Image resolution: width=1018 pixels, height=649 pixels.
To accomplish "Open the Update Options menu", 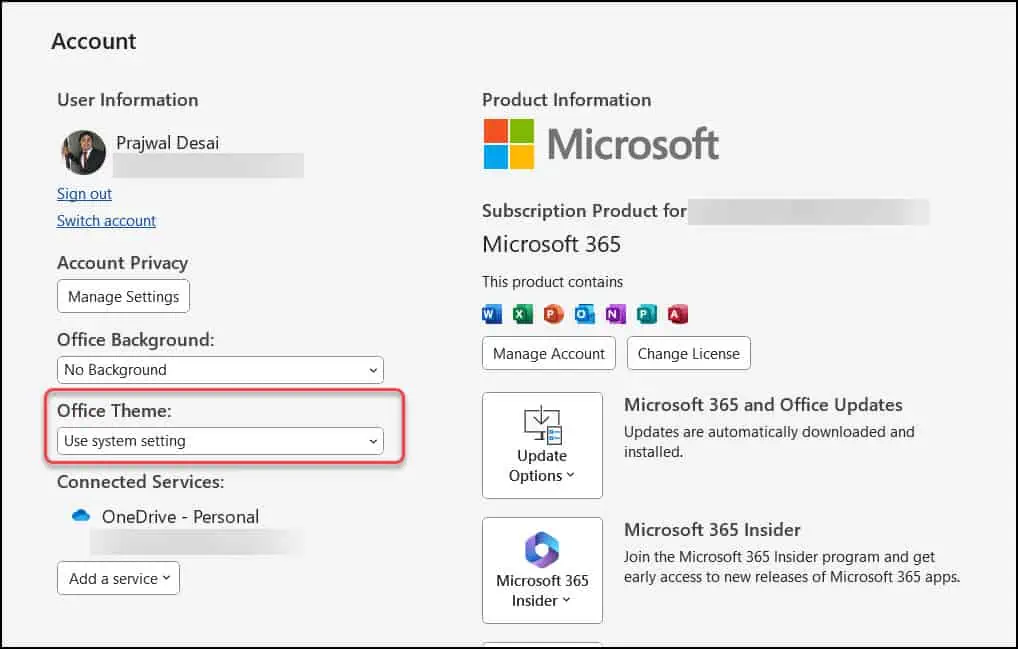I will tap(542, 445).
